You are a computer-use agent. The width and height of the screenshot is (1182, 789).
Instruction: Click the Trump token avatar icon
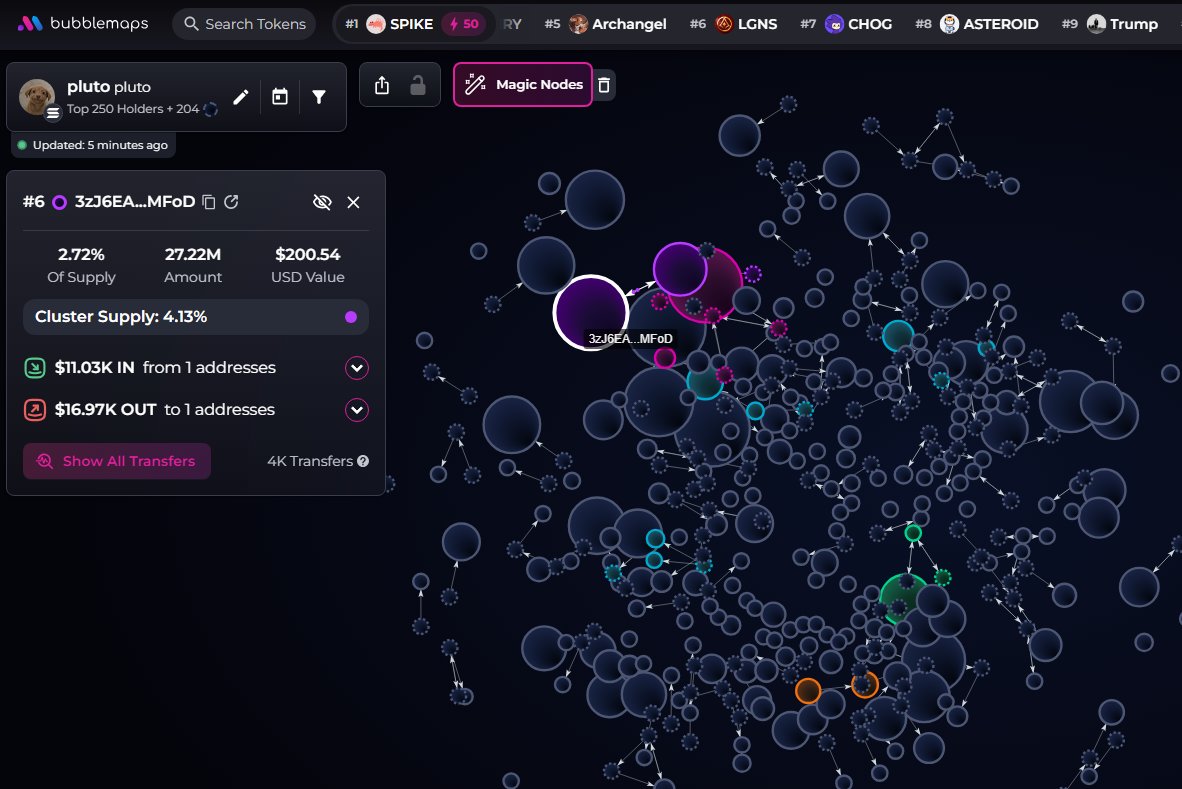(x=1097, y=24)
